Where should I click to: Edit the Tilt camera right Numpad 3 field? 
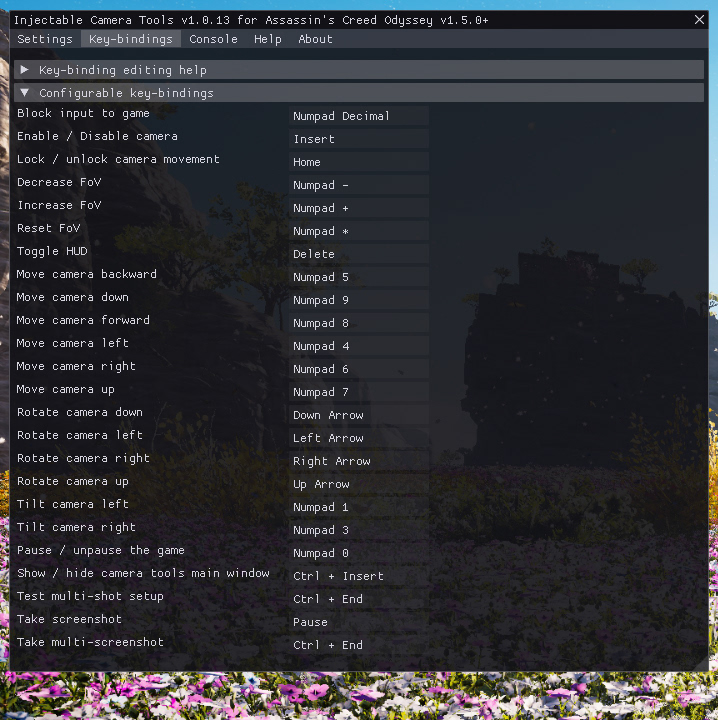click(x=359, y=530)
